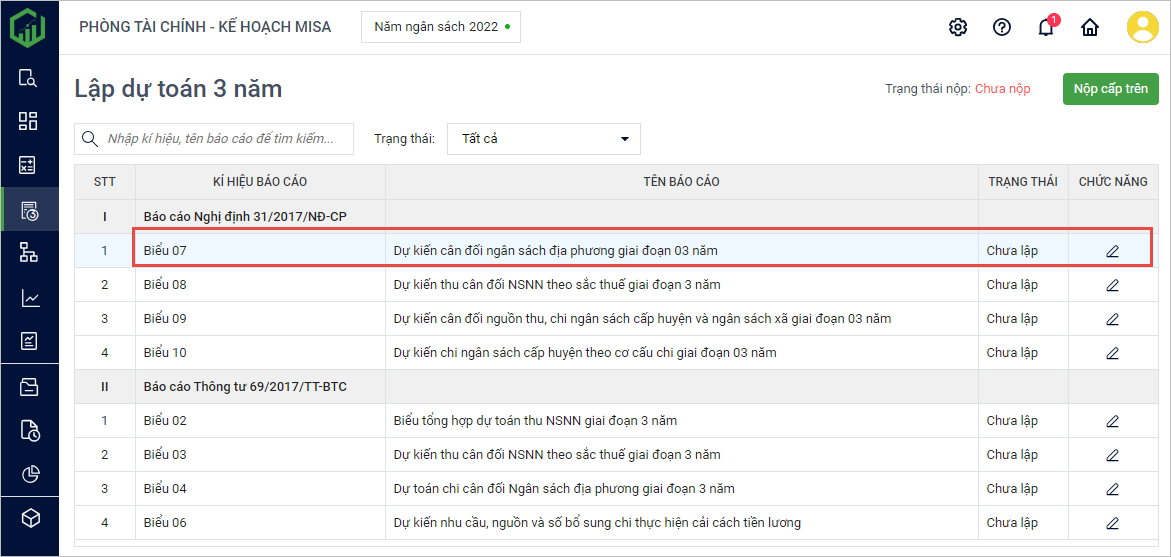Click the help question mark icon
The width and height of the screenshot is (1171, 557).
point(1002,27)
